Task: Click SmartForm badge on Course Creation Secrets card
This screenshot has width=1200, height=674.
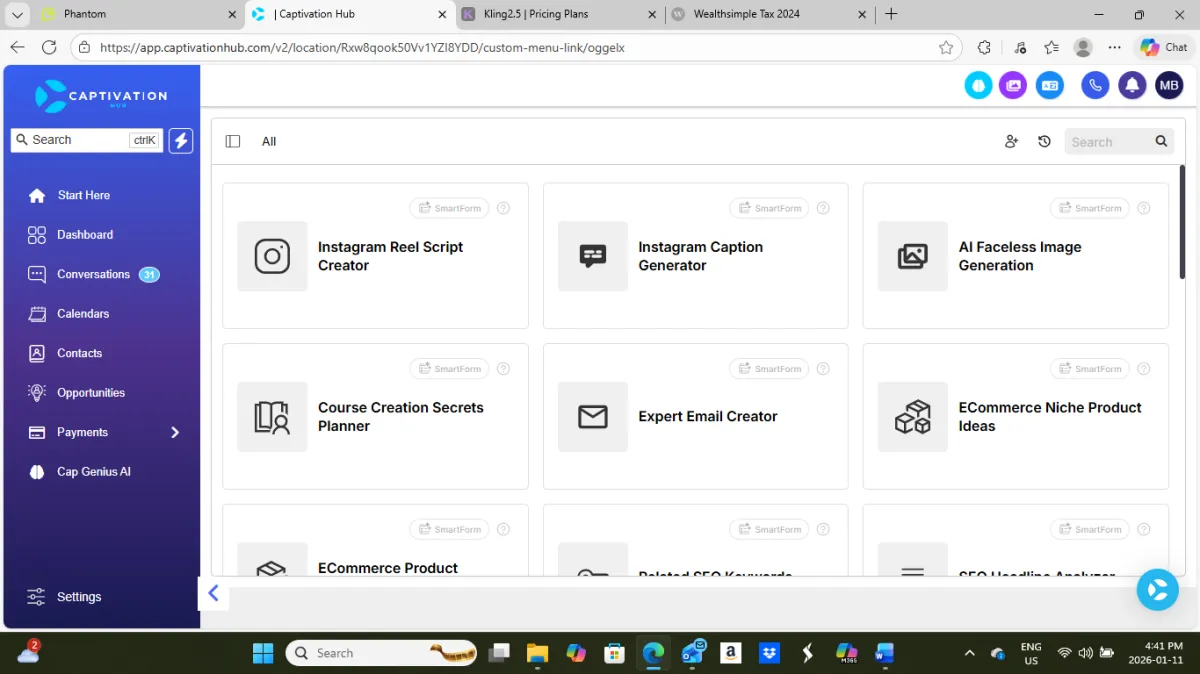Action: [x=449, y=369]
